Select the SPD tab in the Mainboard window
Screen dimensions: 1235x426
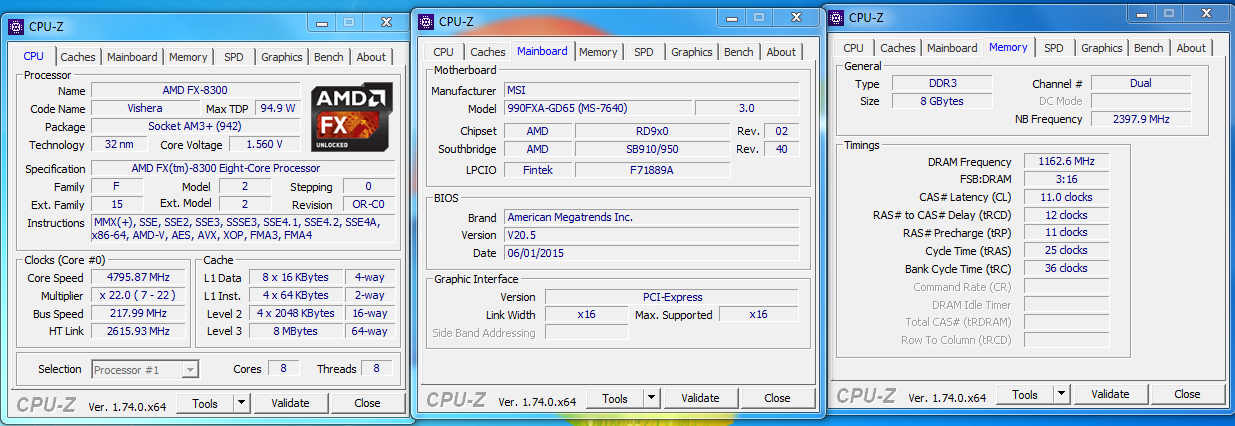tap(644, 52)
